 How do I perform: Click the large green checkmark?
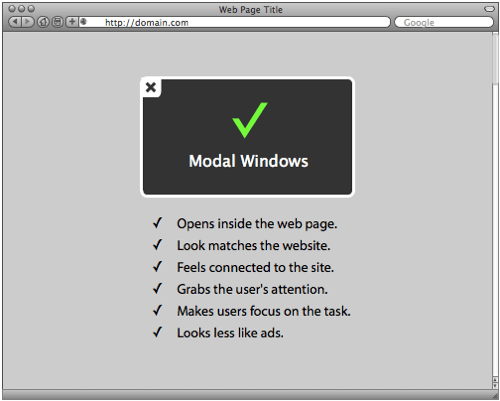(x=250, y=120)
